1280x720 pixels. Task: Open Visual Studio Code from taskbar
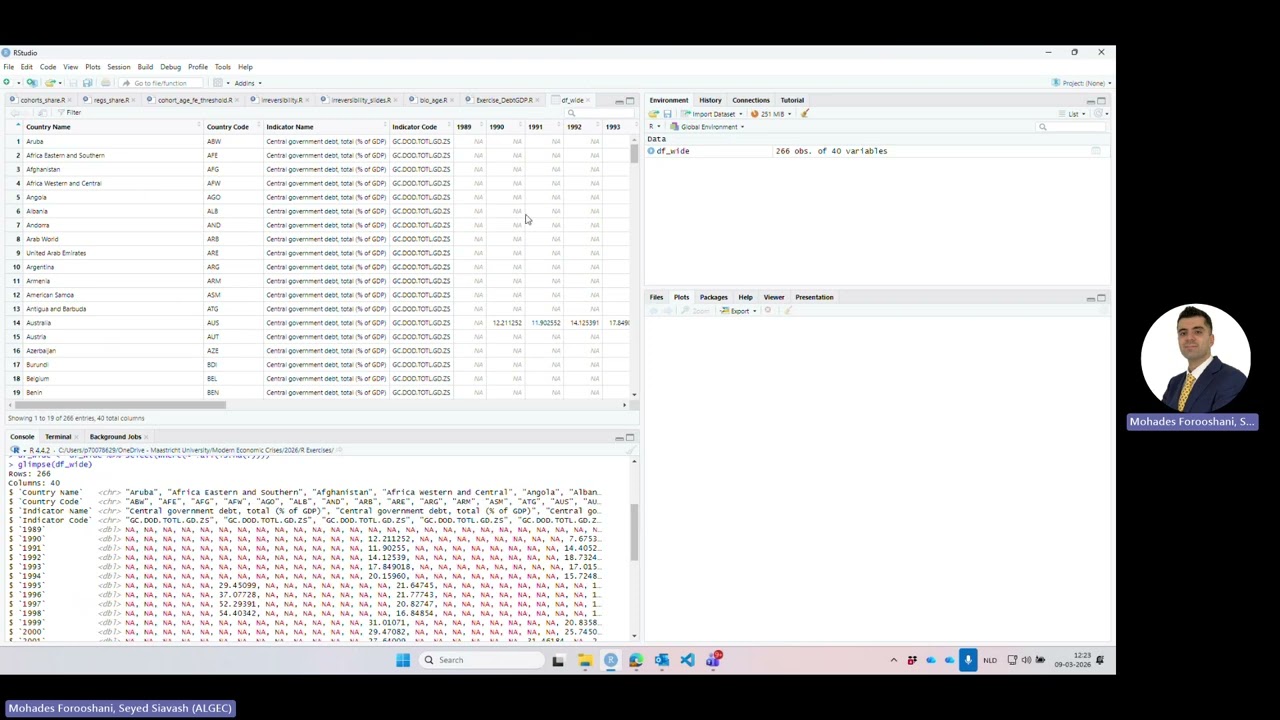point(687,660)
